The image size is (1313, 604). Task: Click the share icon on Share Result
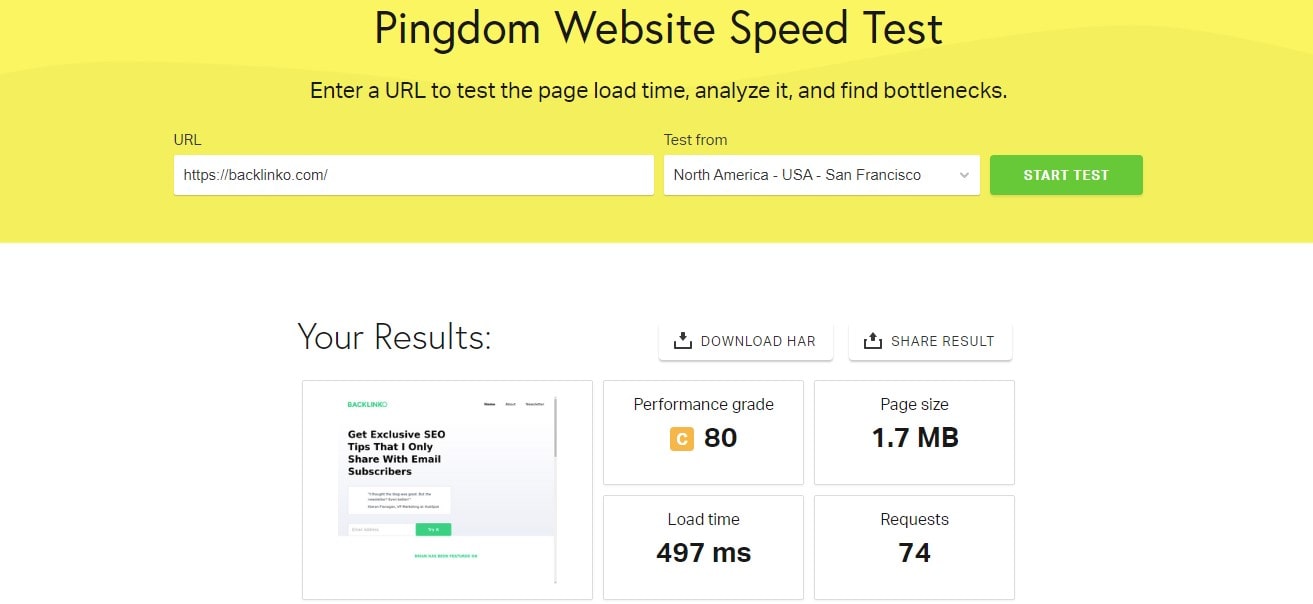pos(872,340)
